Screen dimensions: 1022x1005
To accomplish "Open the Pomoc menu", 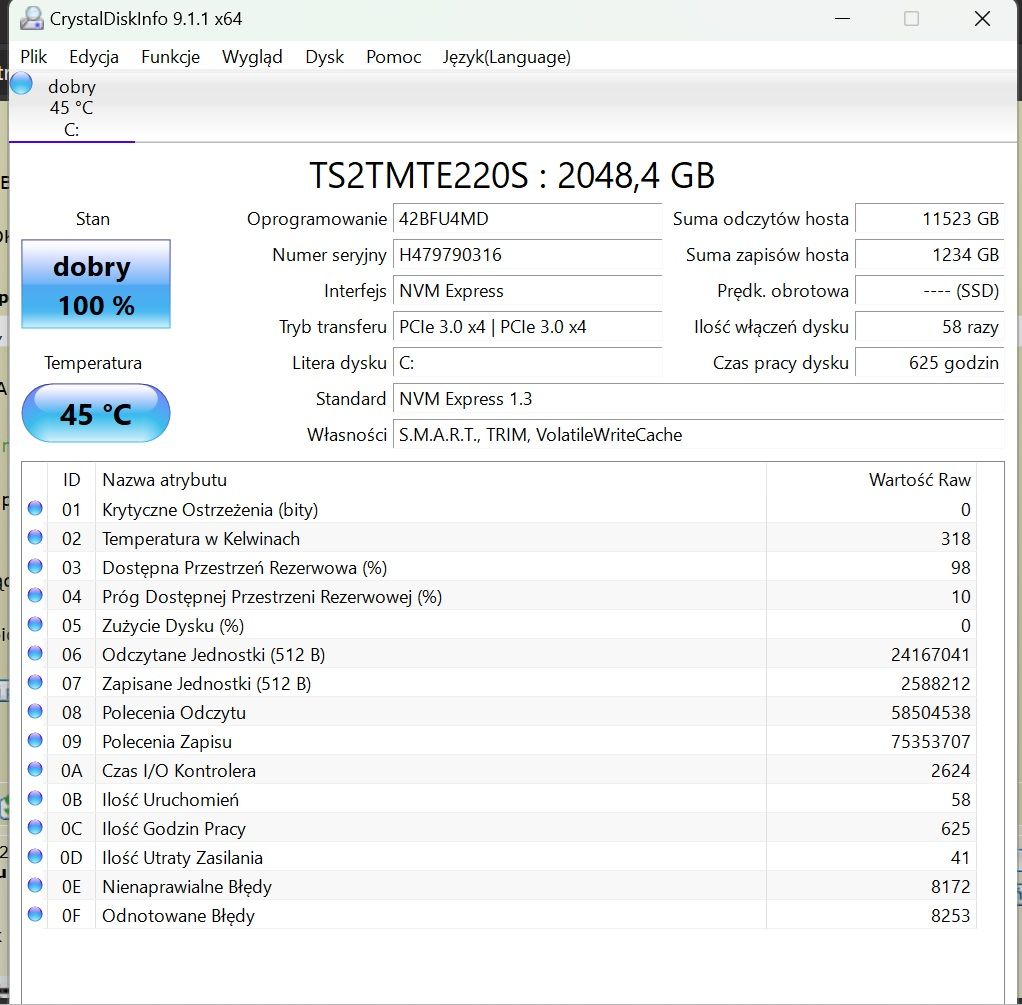I will point(394,57).
